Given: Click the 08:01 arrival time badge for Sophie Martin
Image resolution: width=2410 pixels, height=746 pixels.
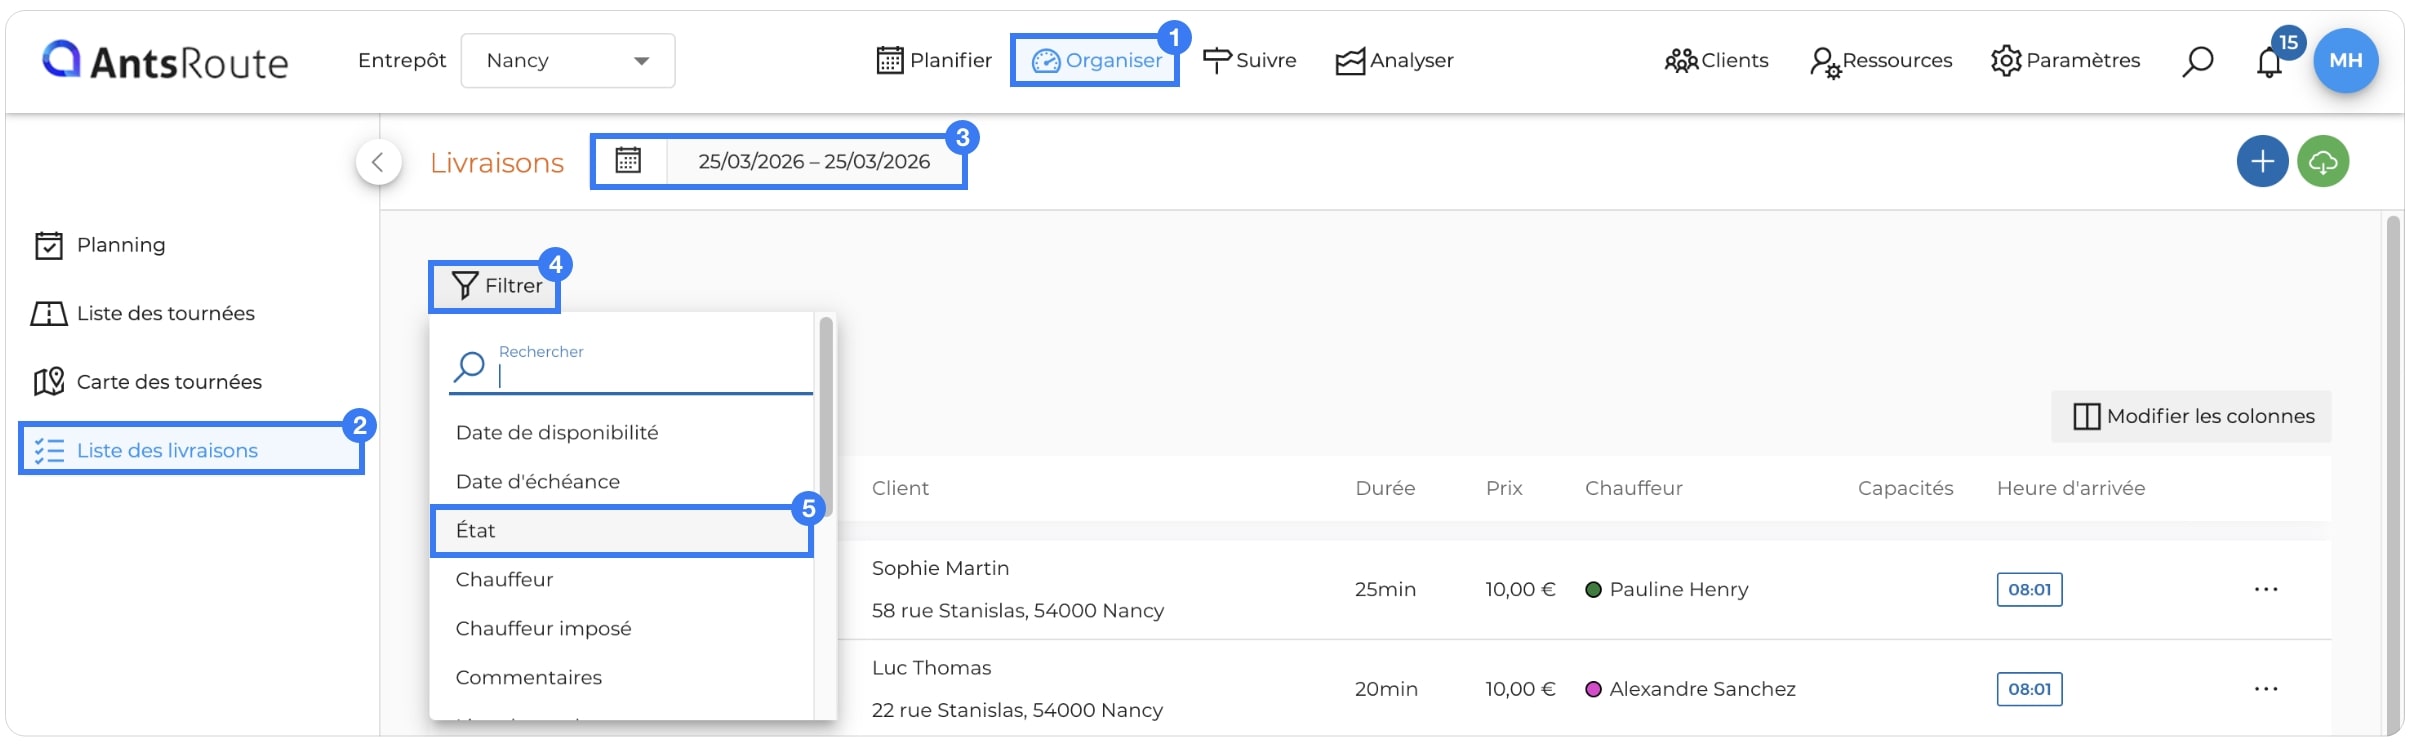Looking at the screenshot, I should 2029,589.
